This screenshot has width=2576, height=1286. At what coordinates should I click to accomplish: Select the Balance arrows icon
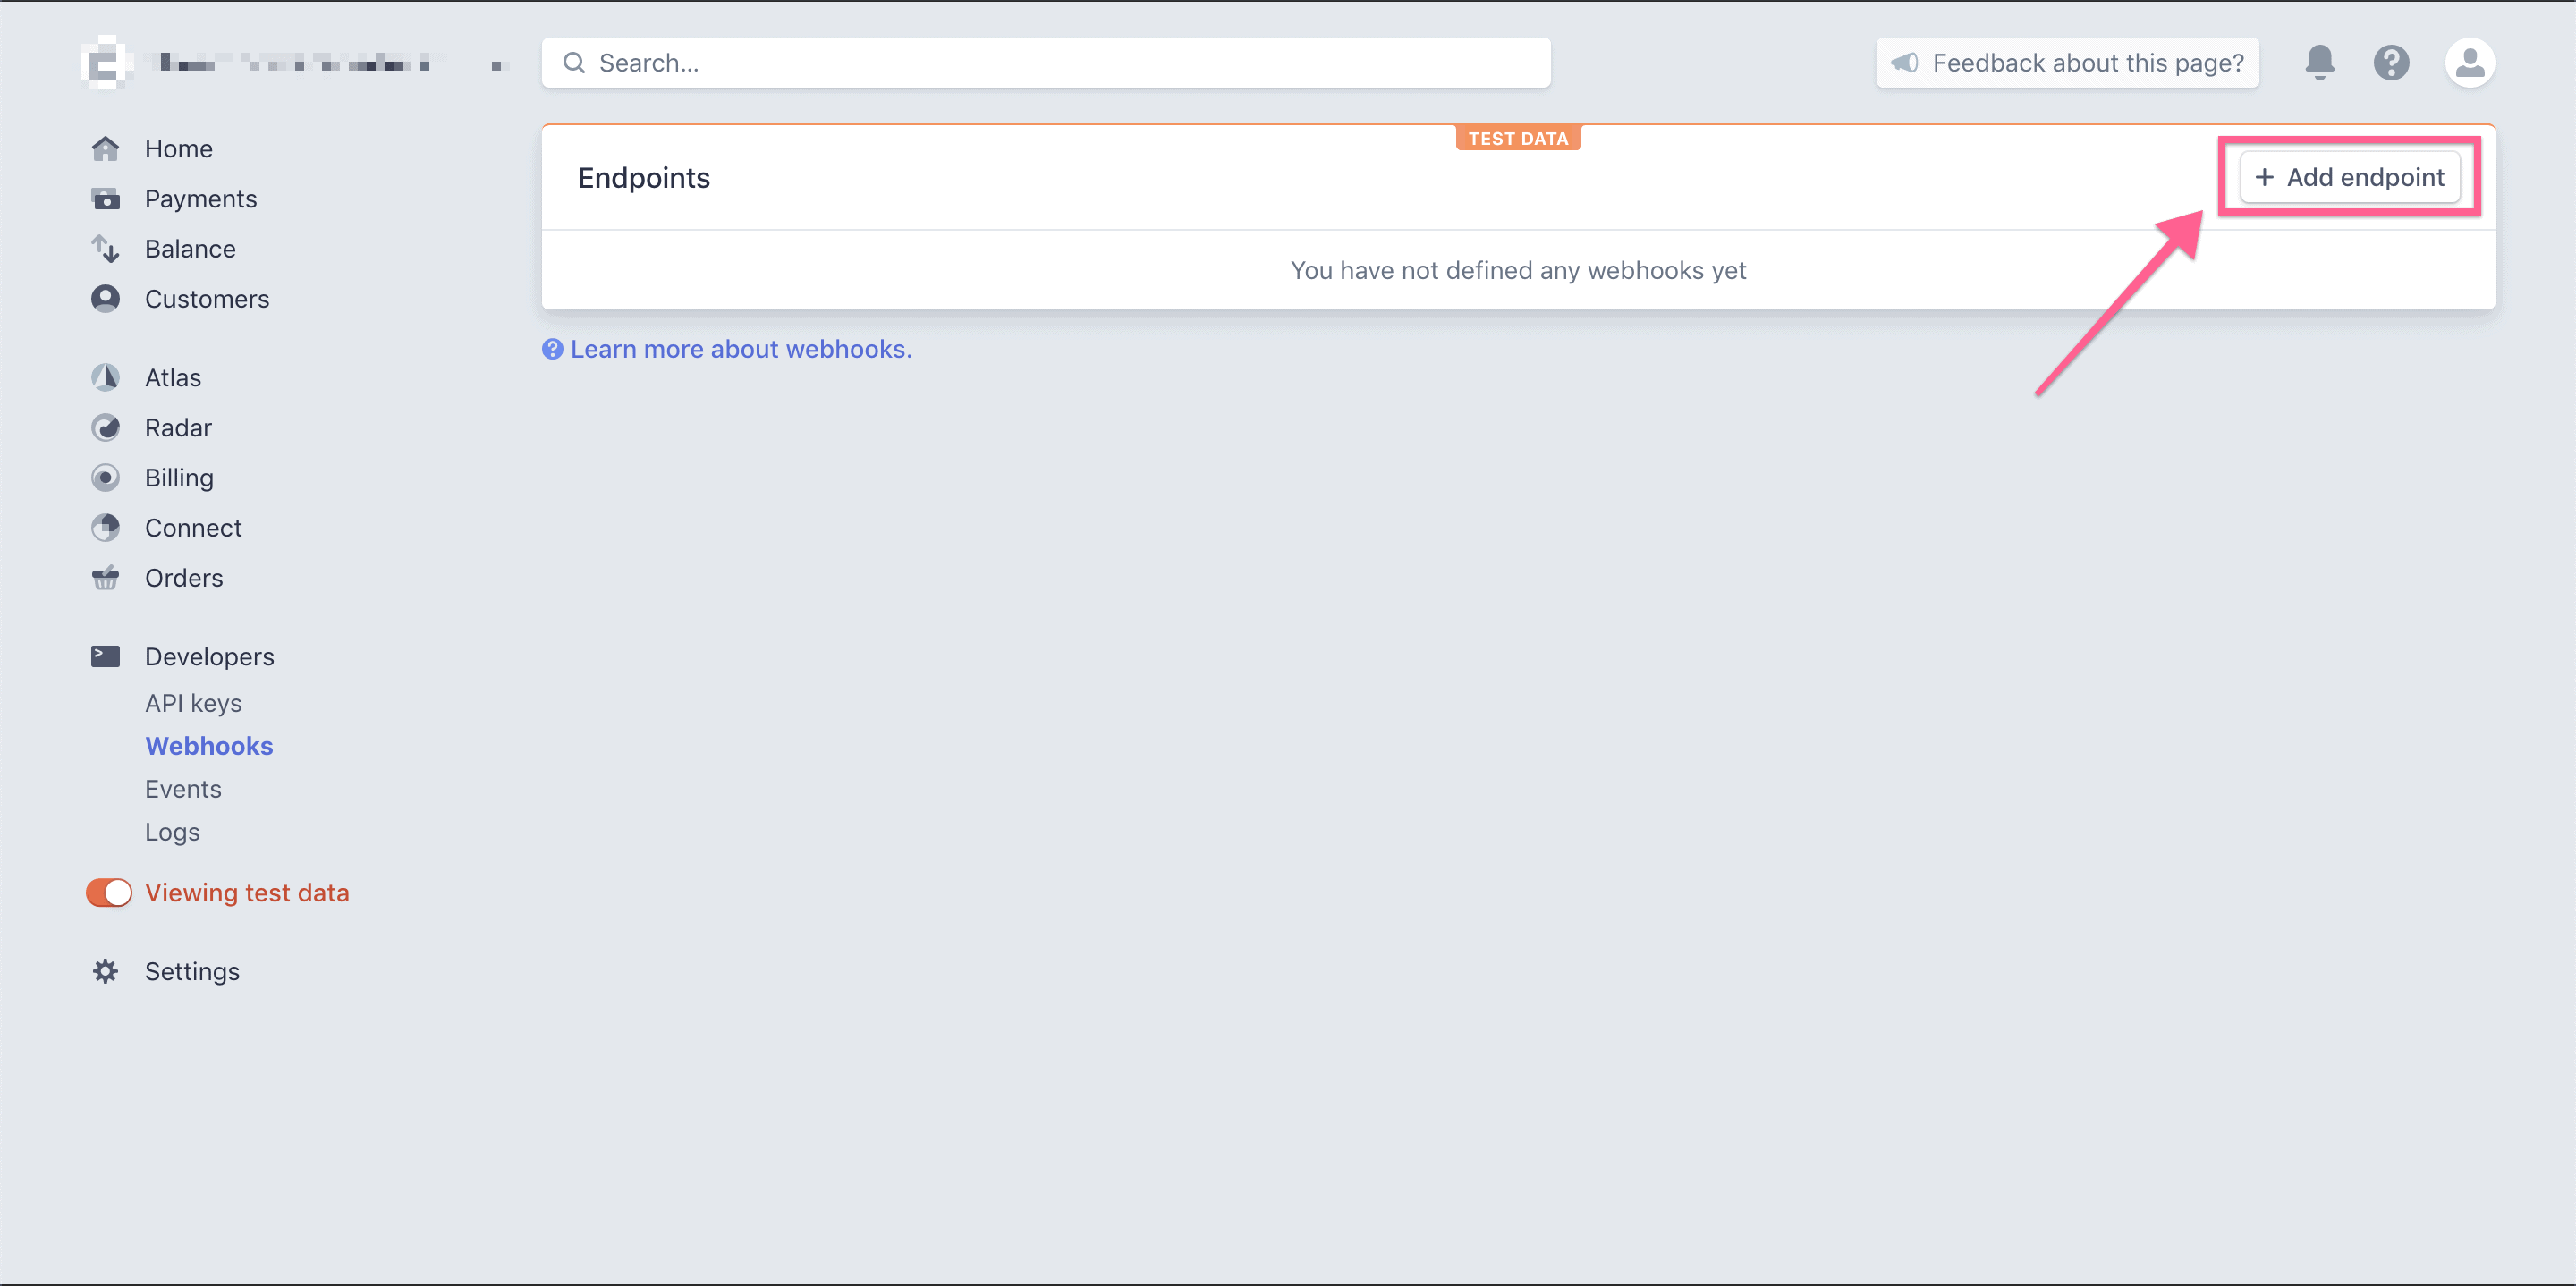click(x=105, y=249)
